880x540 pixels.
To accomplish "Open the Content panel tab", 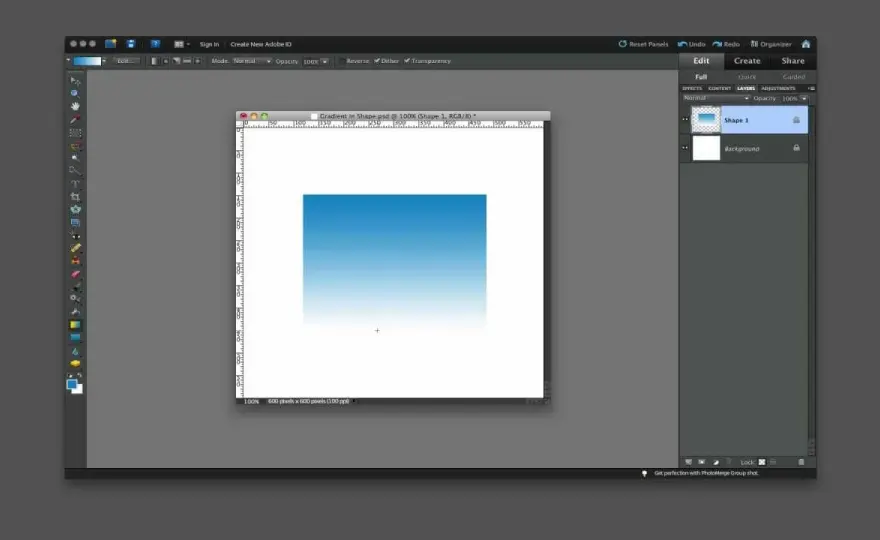I will (719, 88).
